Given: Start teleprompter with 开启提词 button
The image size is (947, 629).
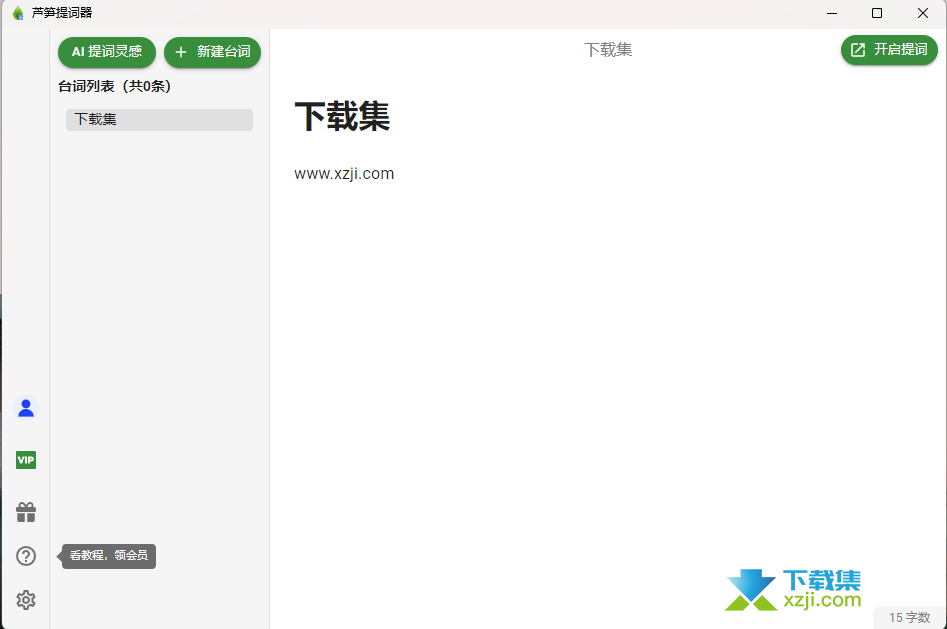Looking at the screenshot, I should coord(889,50).
